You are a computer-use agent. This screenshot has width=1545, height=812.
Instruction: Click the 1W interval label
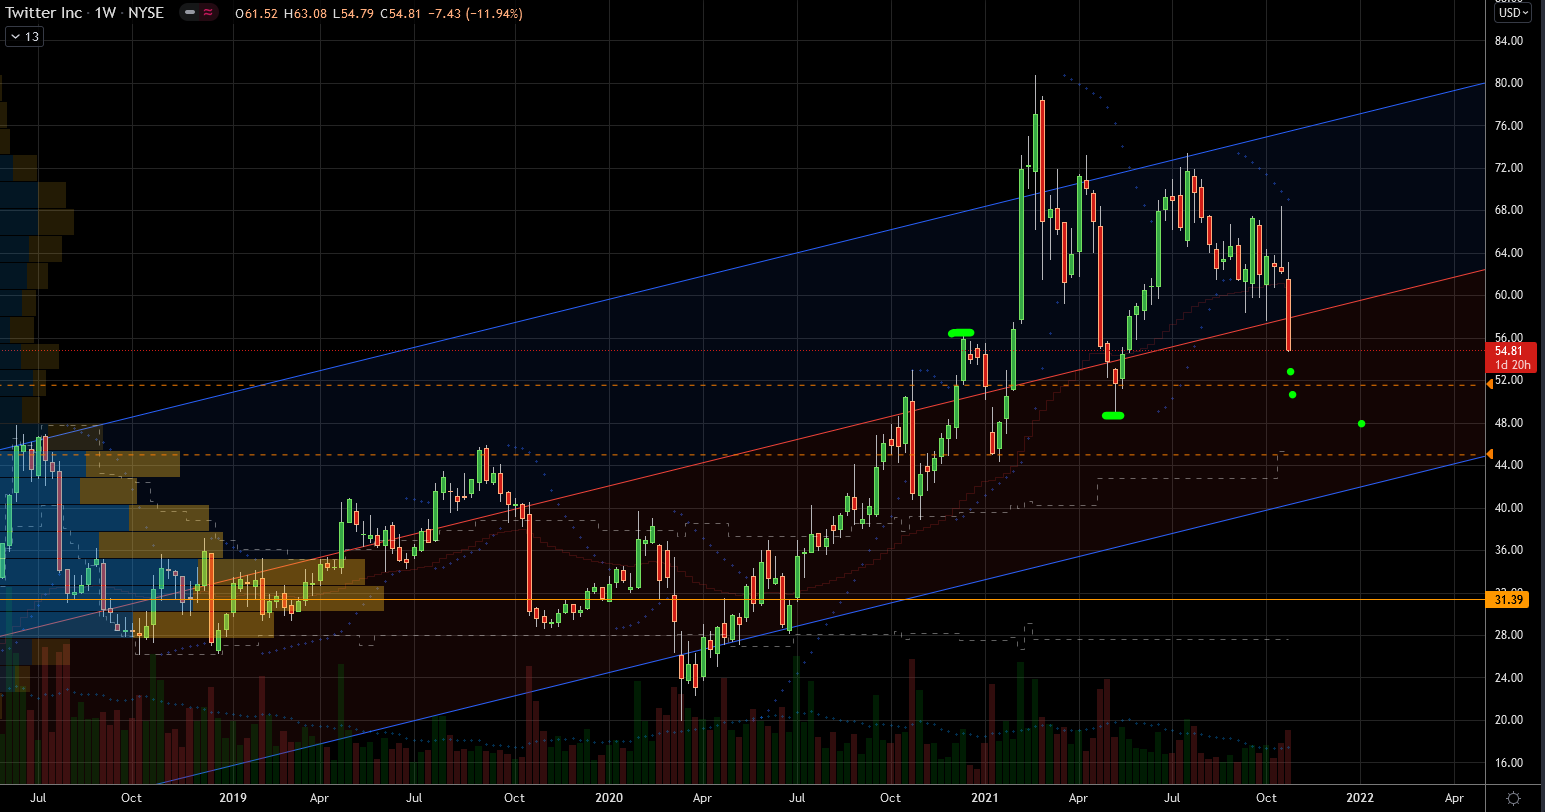105,13
